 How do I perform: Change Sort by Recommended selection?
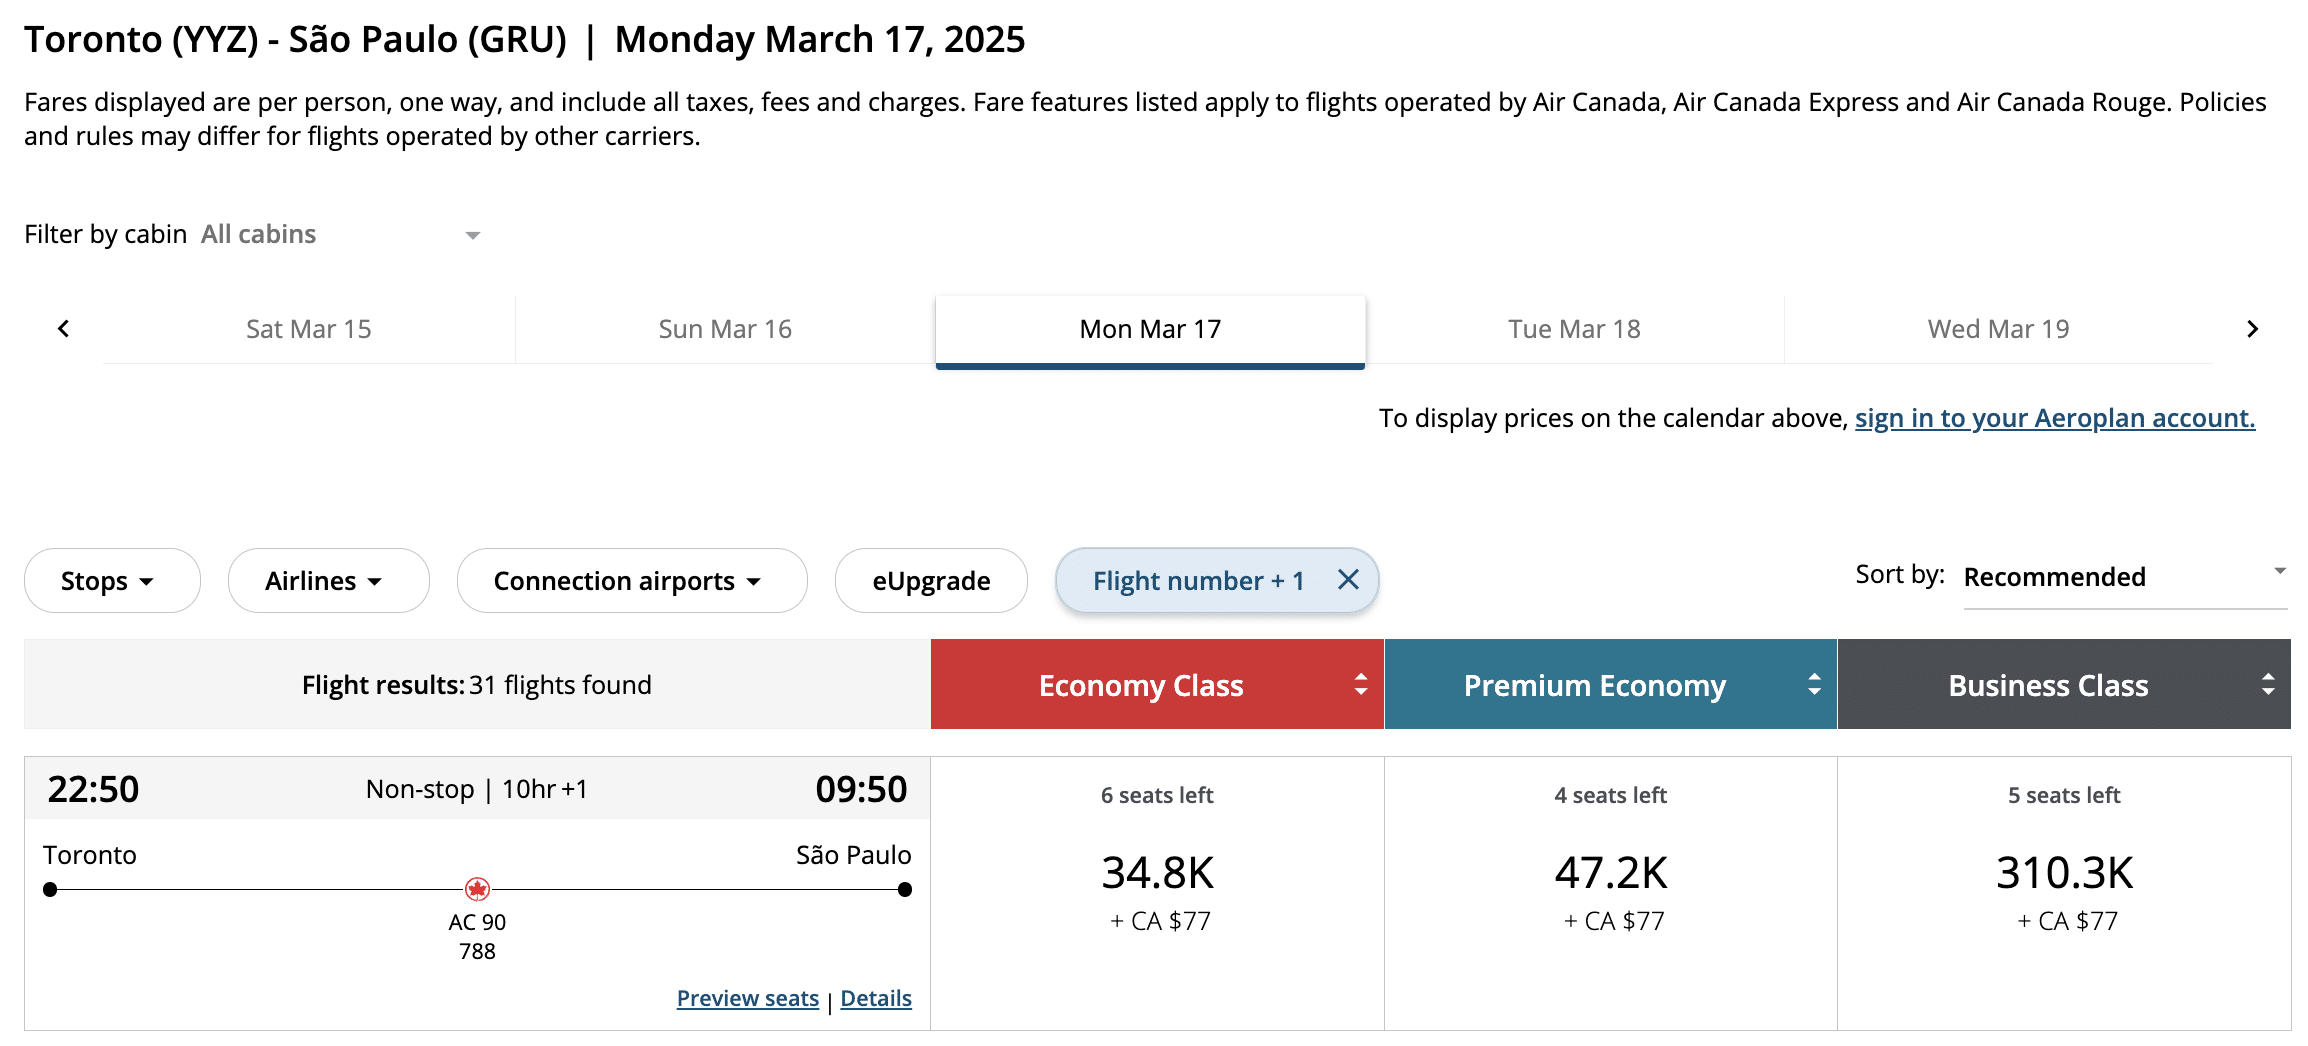tap(2124, 577)
